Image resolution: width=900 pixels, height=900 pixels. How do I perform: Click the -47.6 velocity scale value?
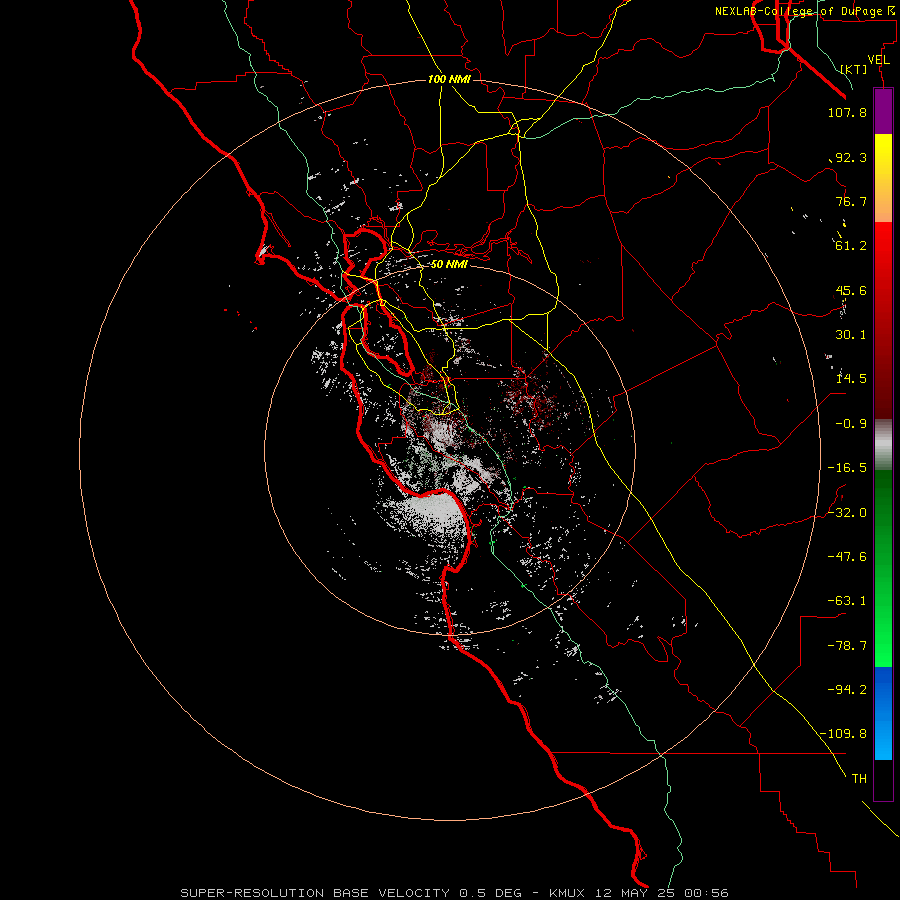[847, 557]
